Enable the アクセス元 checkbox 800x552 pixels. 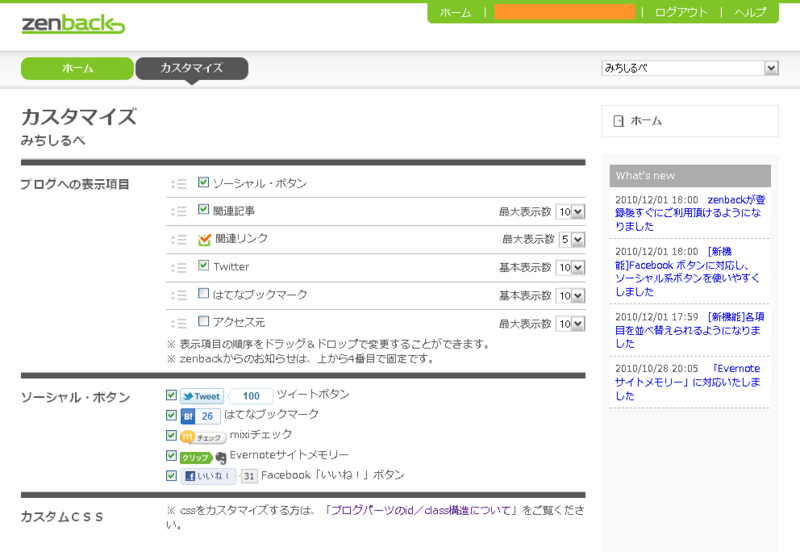pyautogui.click(x=204, y=321)
